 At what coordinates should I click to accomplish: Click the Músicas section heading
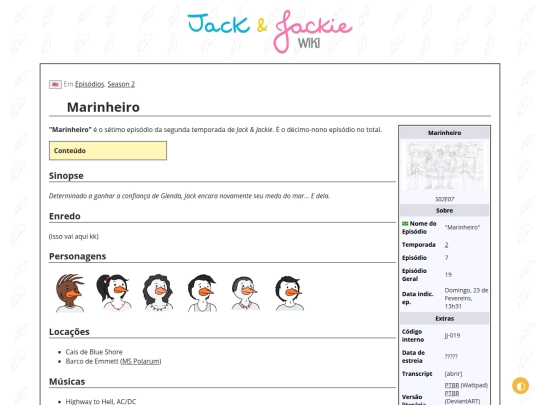pyautogui.click(x=67, y=382)
